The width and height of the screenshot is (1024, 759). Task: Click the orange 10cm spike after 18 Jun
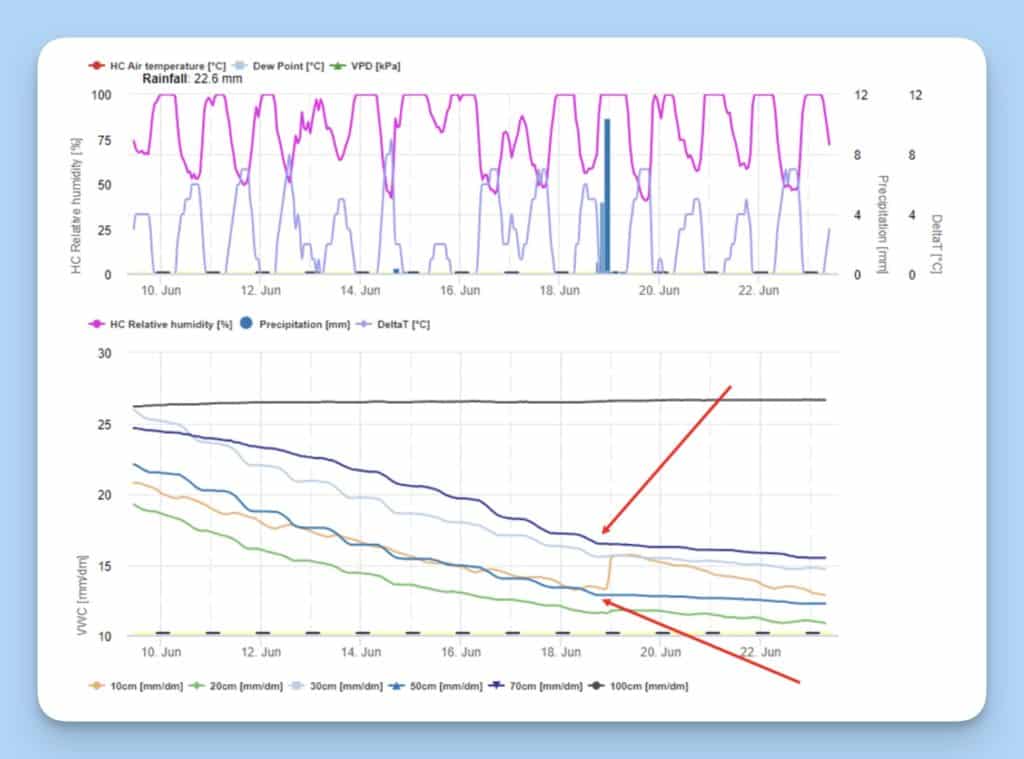[x=610, y=572]
